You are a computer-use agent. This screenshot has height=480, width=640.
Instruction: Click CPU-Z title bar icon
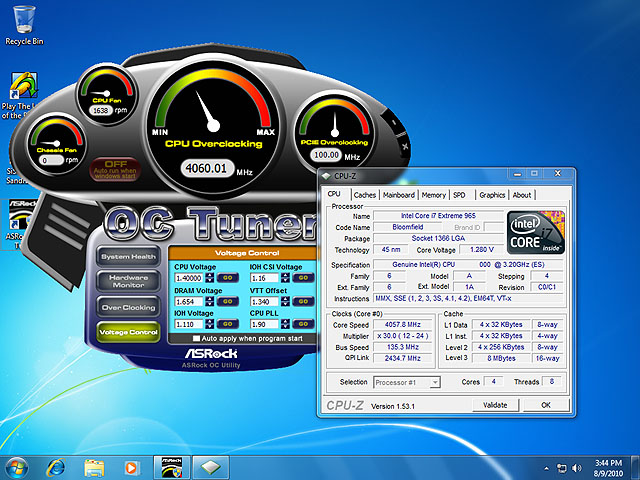pos(326,176)
